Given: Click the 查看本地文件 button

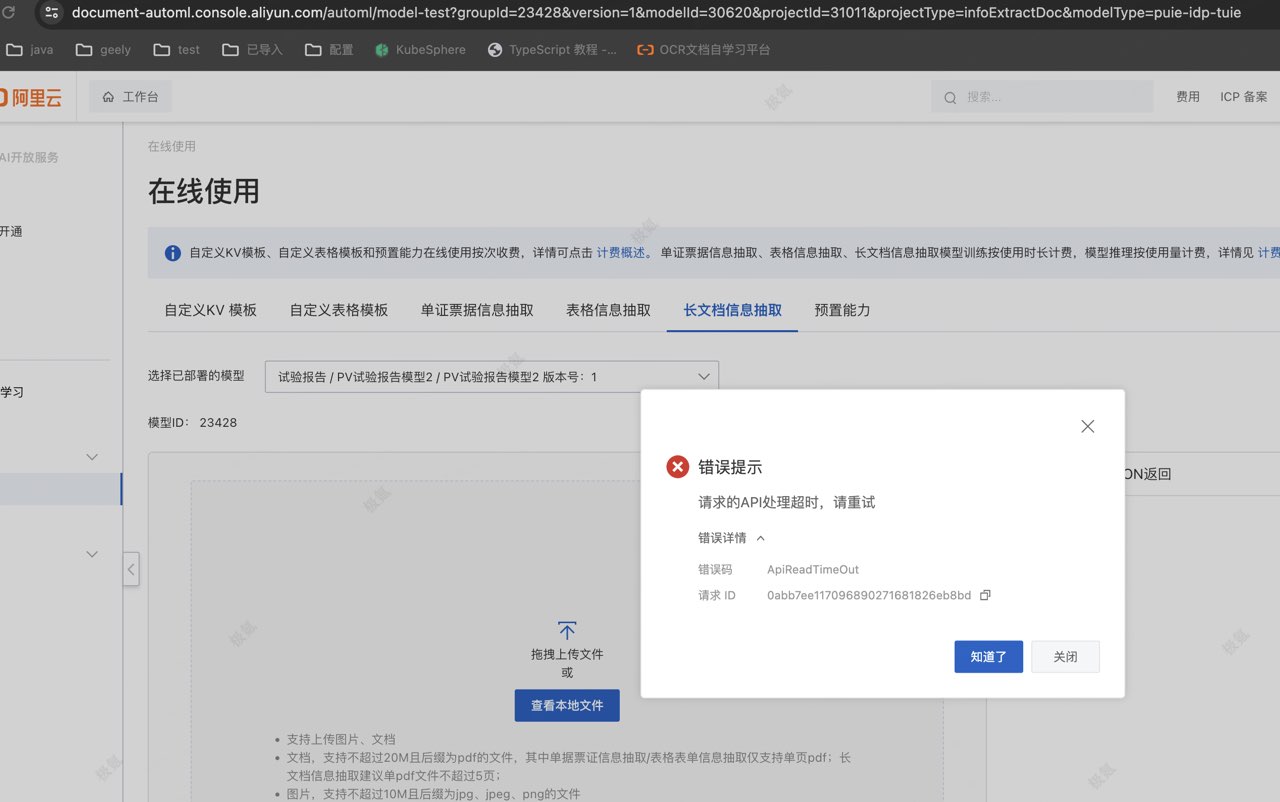Looking at the screenshot, I should [x=567, y=705].
